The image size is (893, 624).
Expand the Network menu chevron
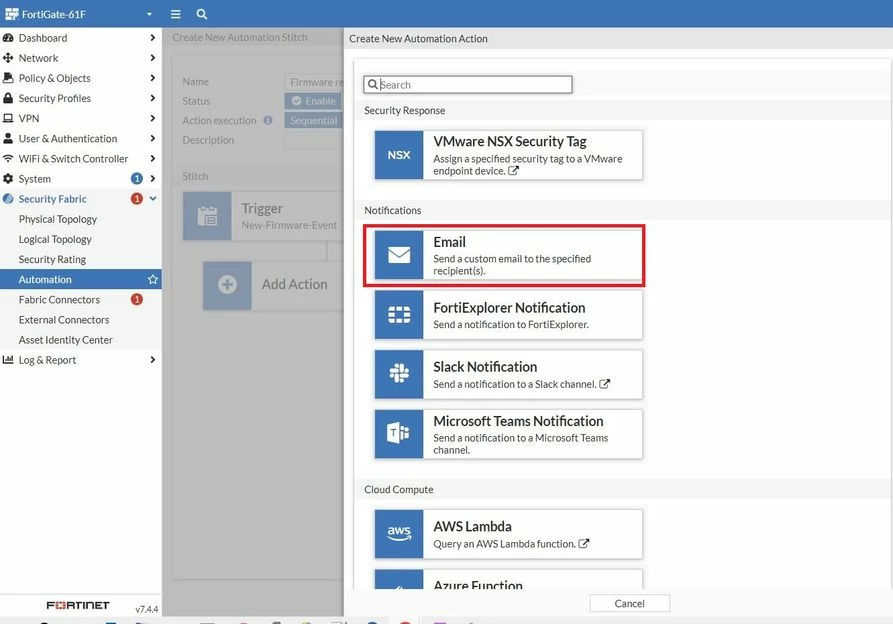tap(153, 58)
